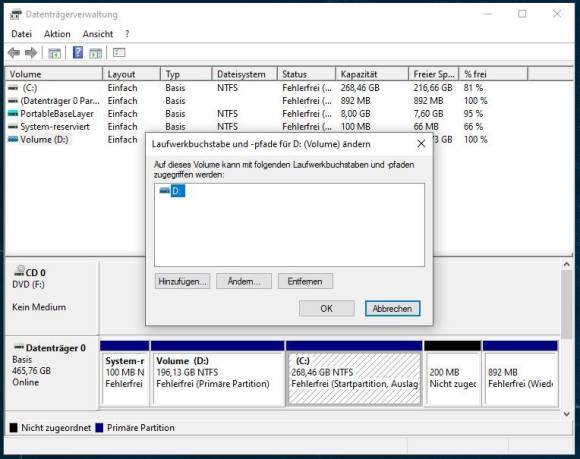
Task: Click the Entfernen button
Action: click(x=305, y=281)
